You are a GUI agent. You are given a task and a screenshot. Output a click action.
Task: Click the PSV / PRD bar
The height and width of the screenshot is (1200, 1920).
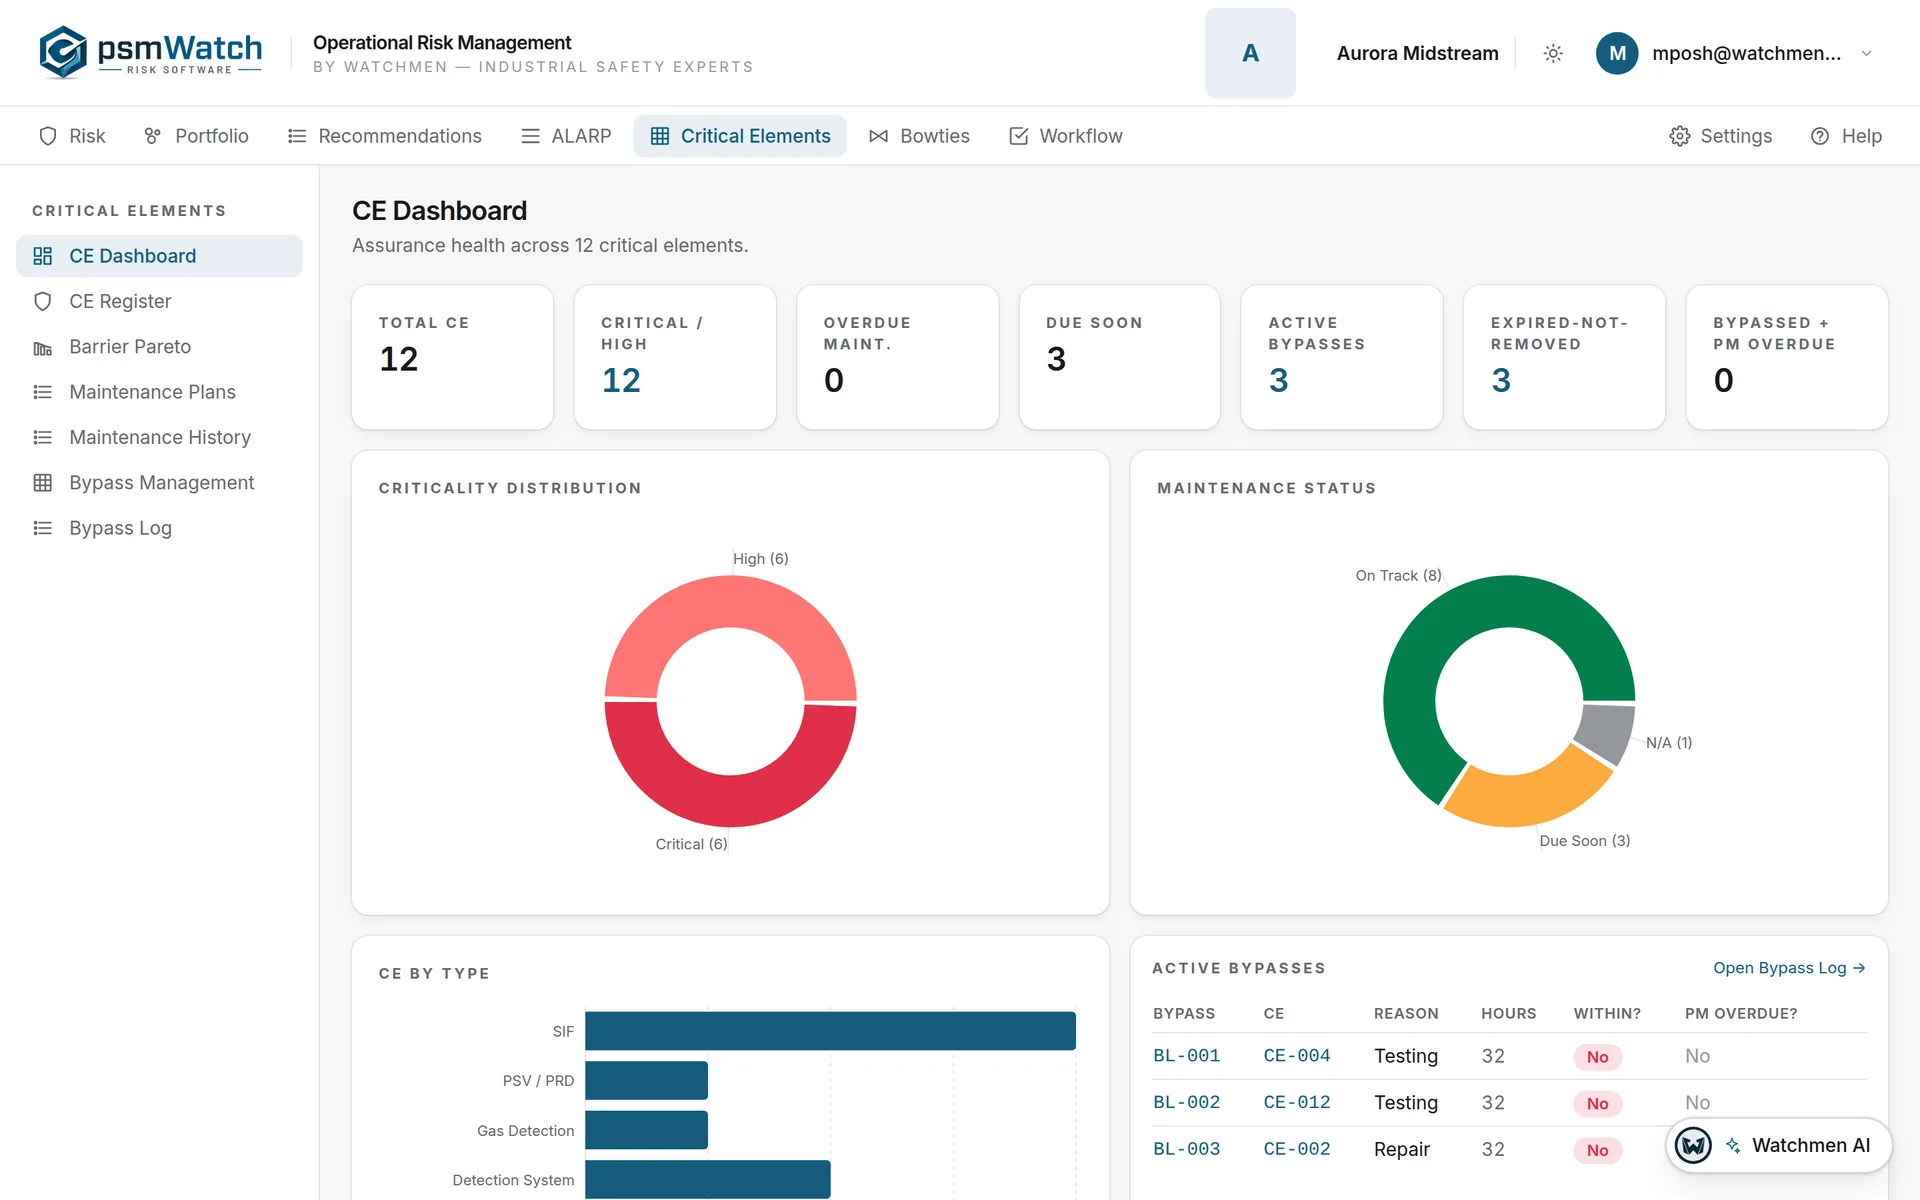pos(646,1081)
